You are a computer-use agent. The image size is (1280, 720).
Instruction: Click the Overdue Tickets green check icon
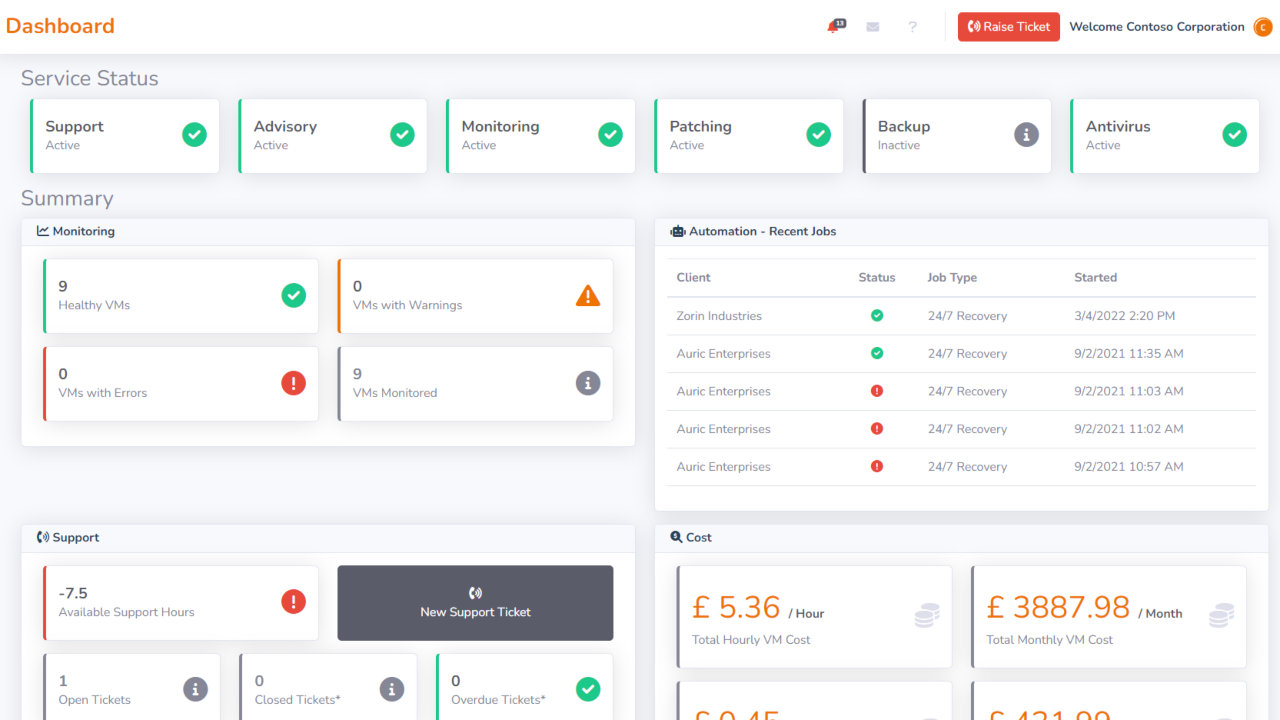pyautogui.click(x=588, y=689)
